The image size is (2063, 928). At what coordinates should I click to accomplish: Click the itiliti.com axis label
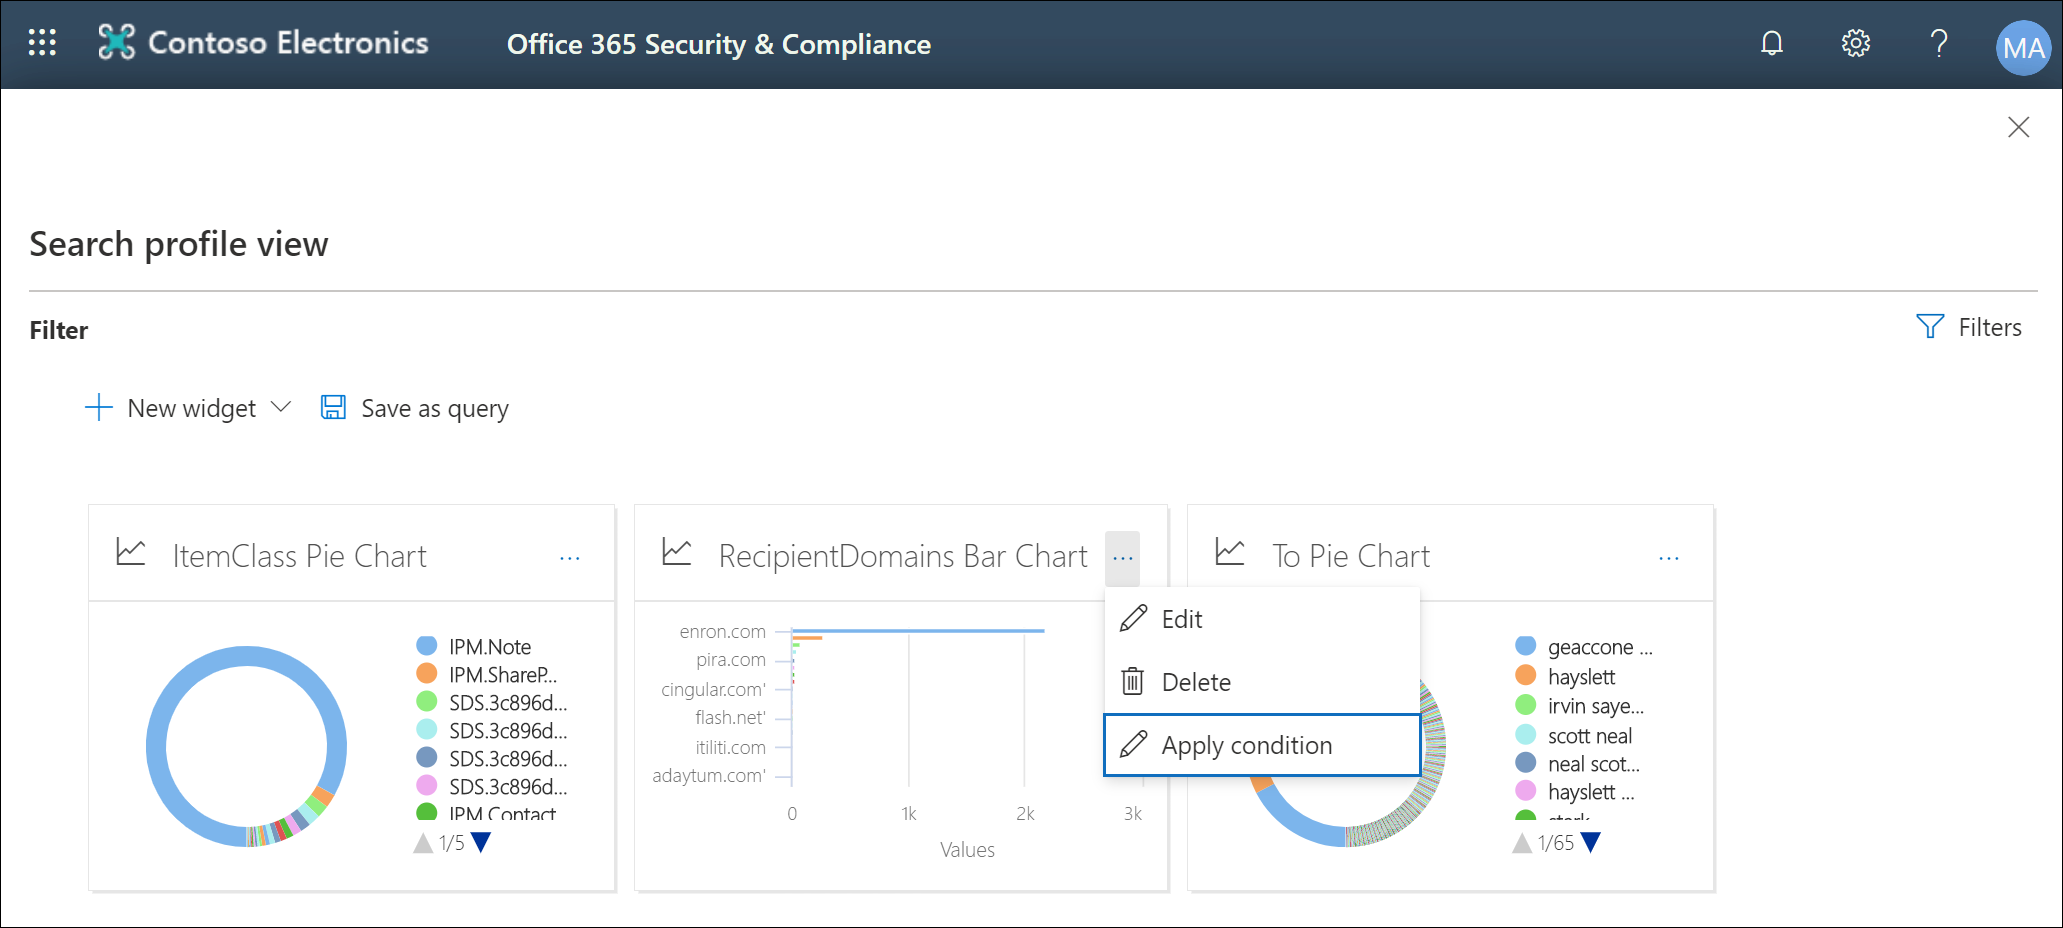click(731, 747)
